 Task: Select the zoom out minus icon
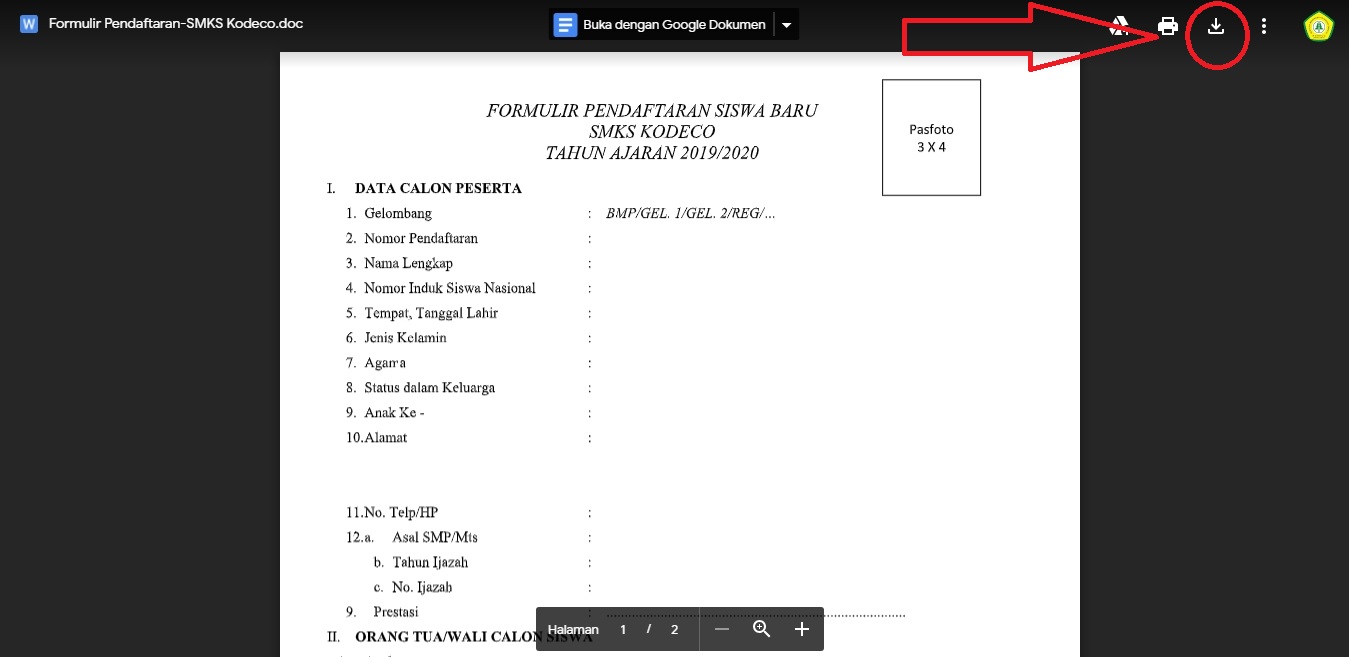pos(722,629)
